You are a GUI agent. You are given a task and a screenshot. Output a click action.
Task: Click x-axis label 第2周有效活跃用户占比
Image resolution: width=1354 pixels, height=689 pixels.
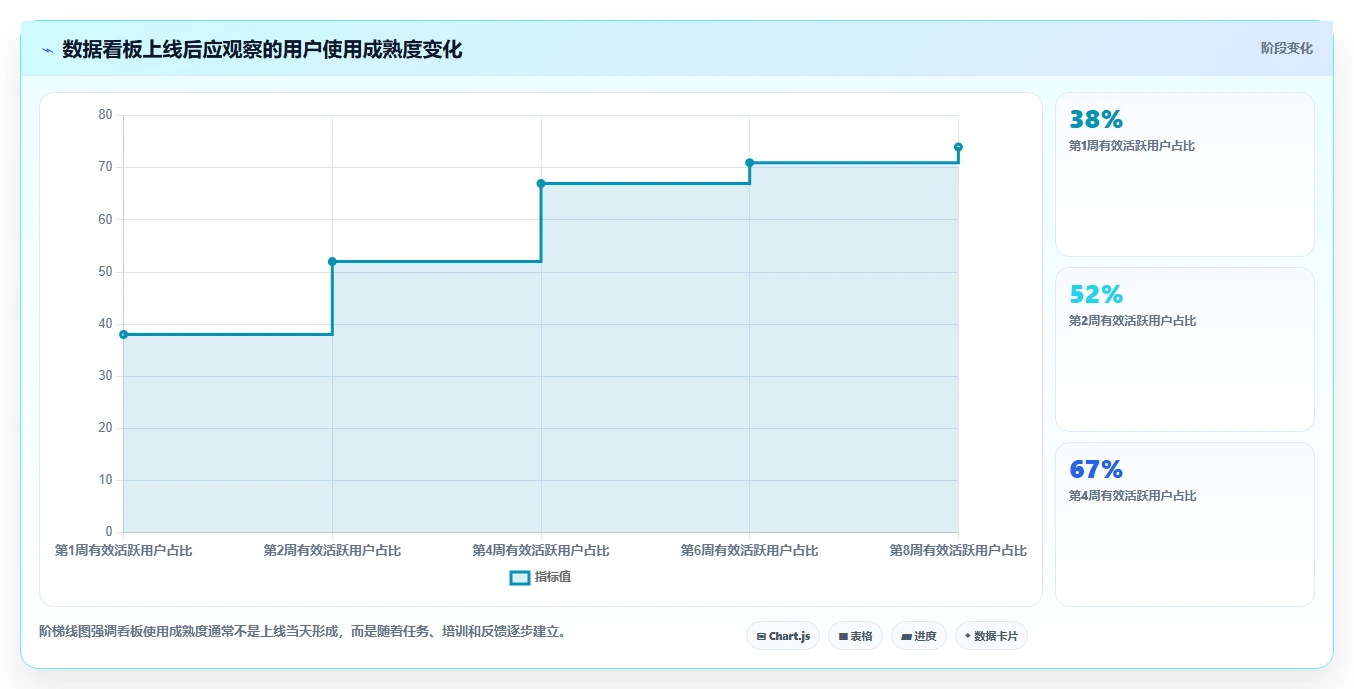coord(332,550)
